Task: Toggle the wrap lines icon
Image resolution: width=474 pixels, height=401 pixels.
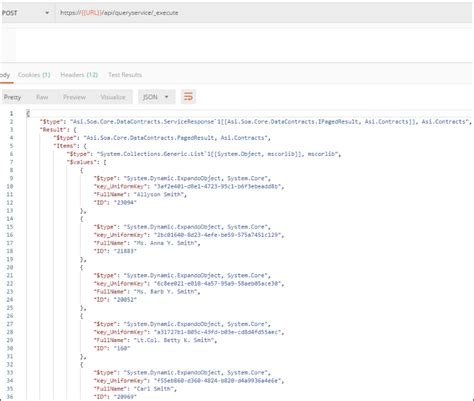Action: [188, 97]
